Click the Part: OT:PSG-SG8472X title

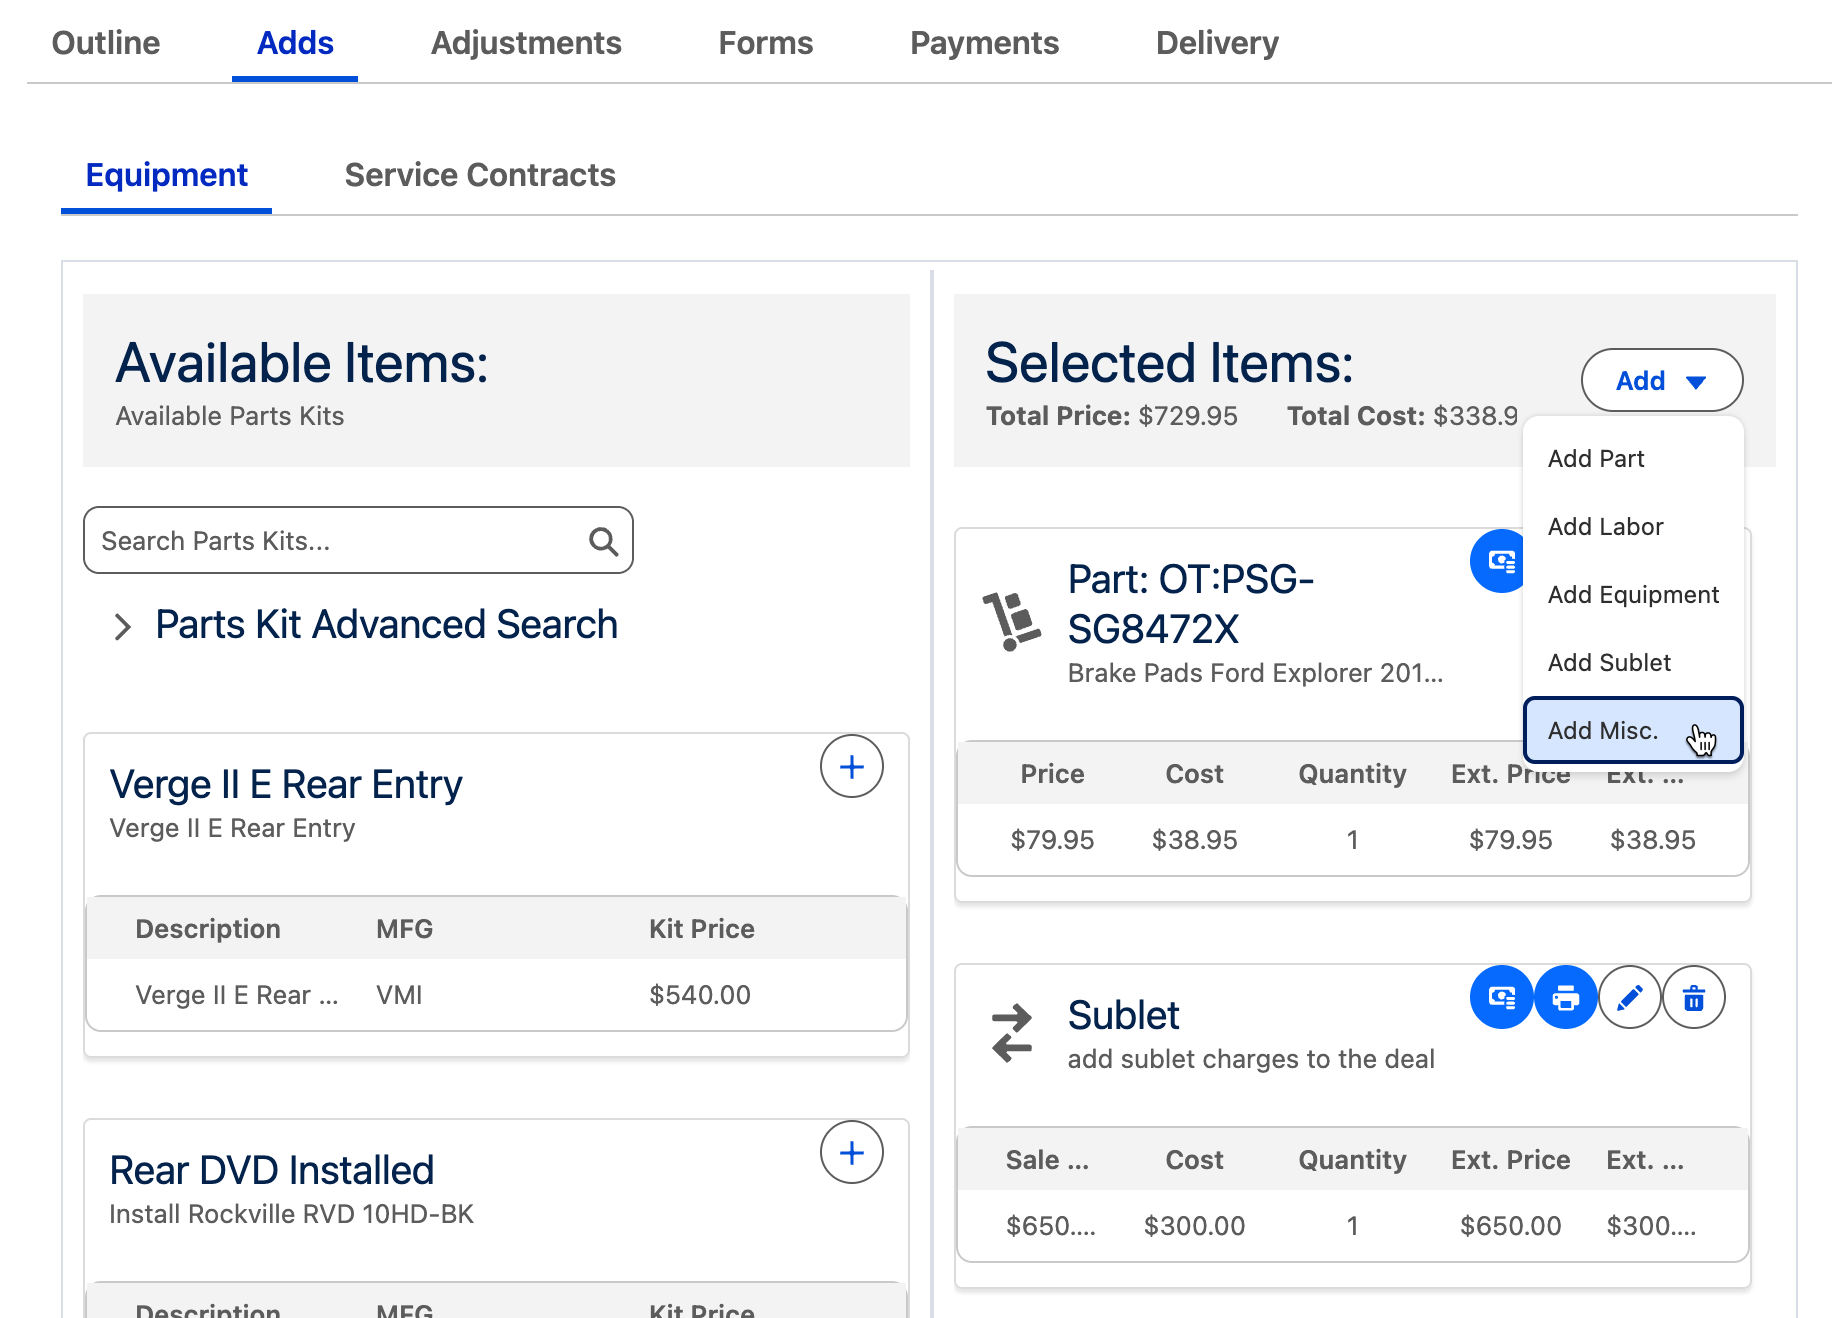click(1190, 604)
